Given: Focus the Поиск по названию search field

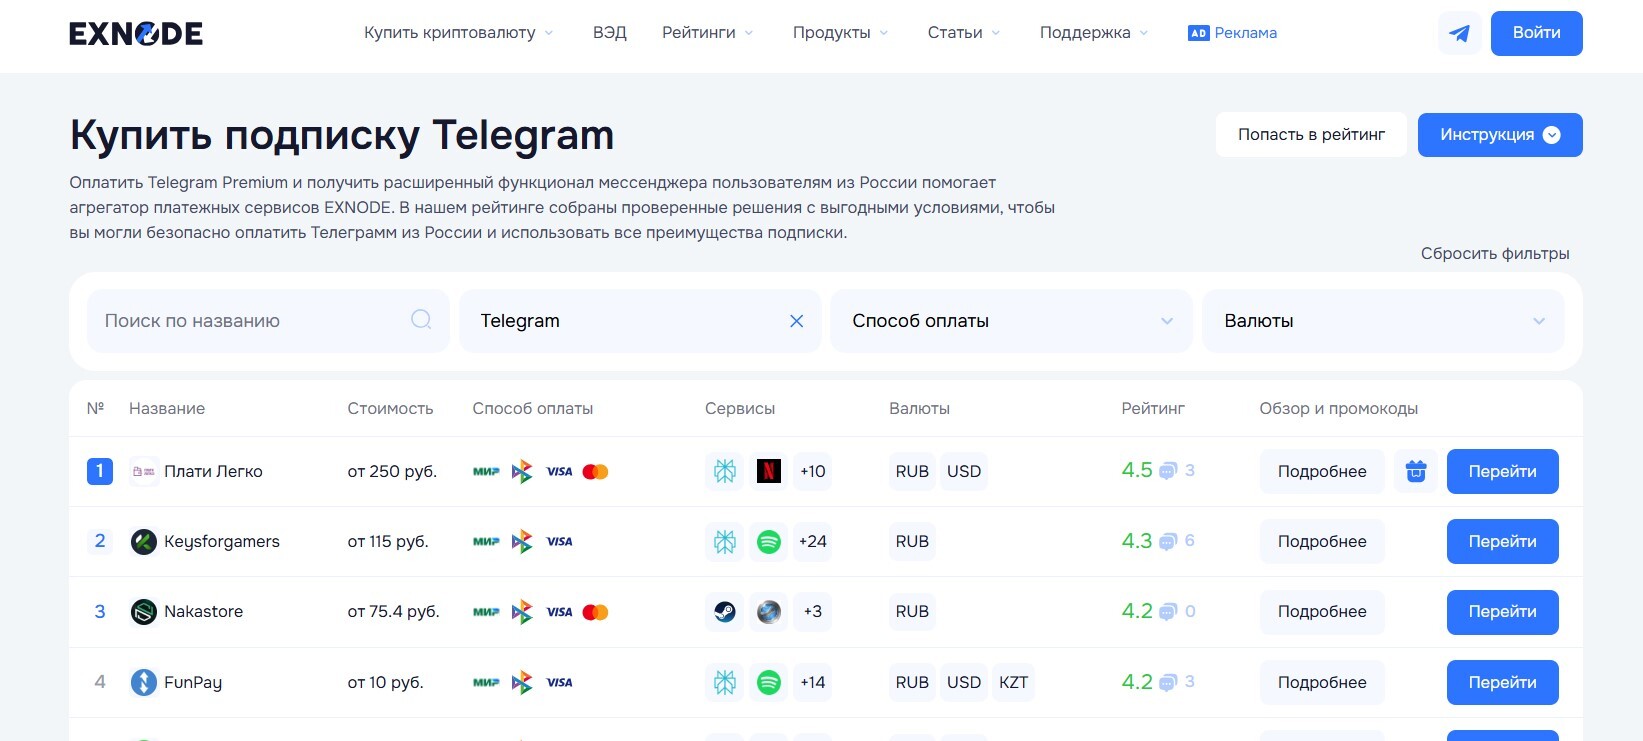Looking at the screenshot, I should click(x=255, y=321).
